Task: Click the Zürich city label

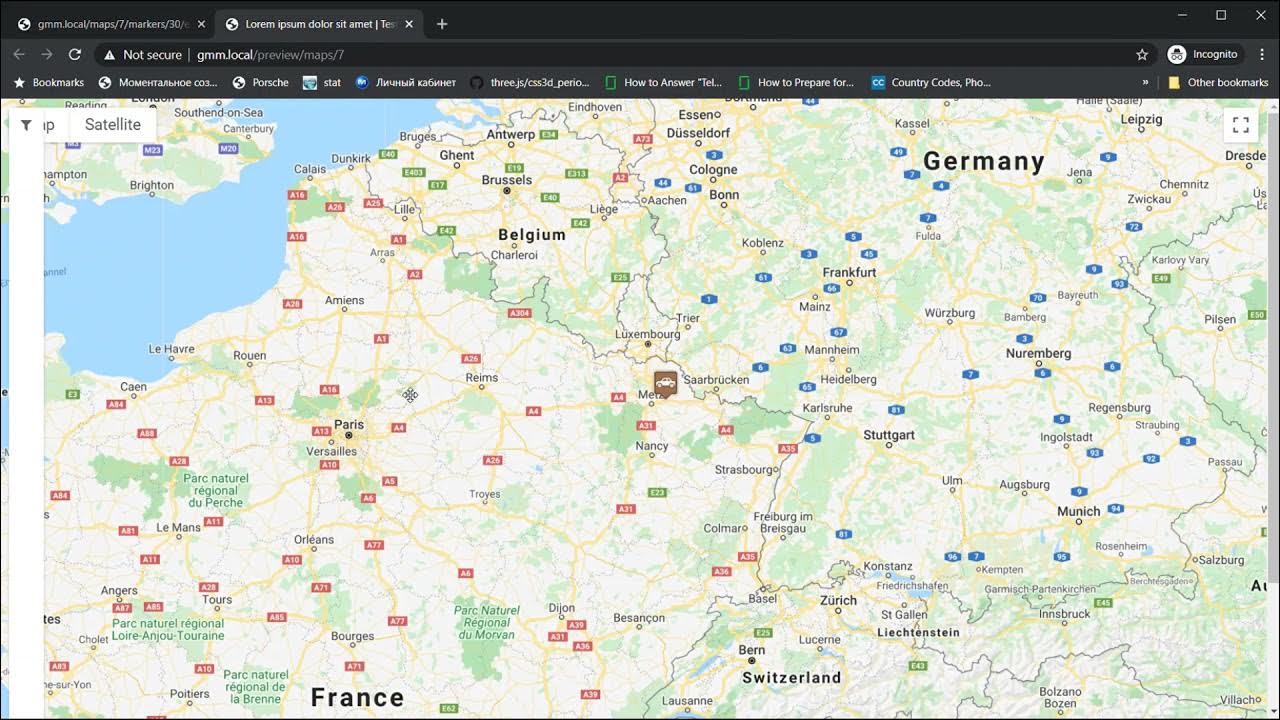Action: 838,600
